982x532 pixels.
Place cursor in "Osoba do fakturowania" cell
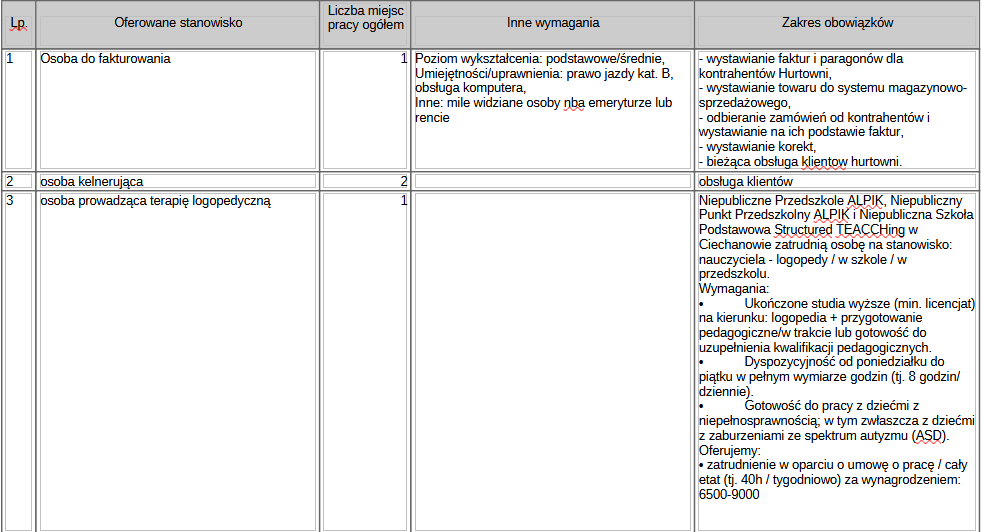[105, 59]
